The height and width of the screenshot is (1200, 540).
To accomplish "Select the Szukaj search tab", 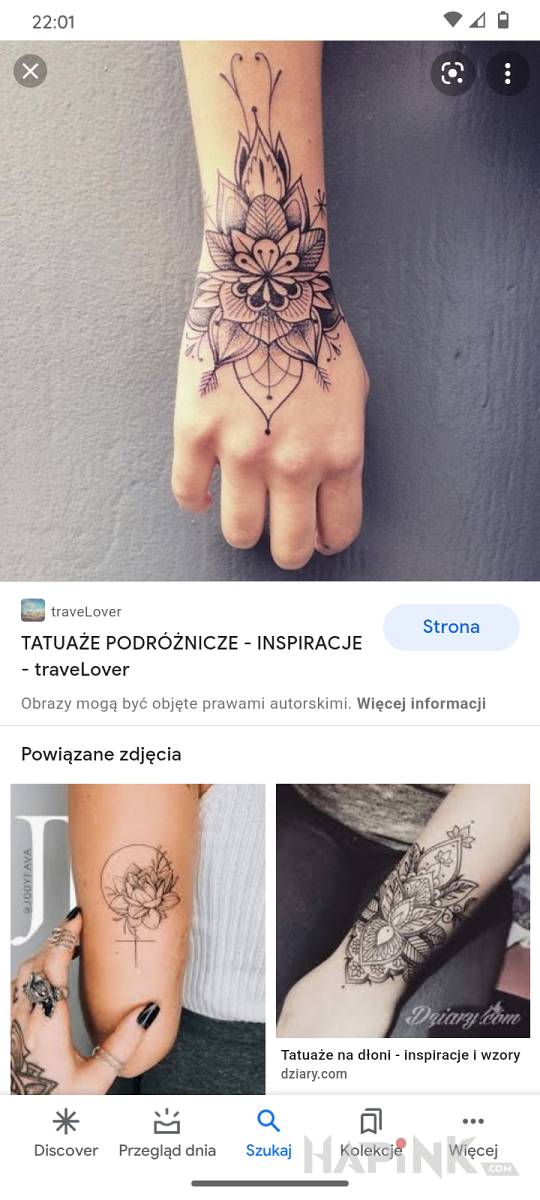I will pyautogui.click(x=269, y=1134).
